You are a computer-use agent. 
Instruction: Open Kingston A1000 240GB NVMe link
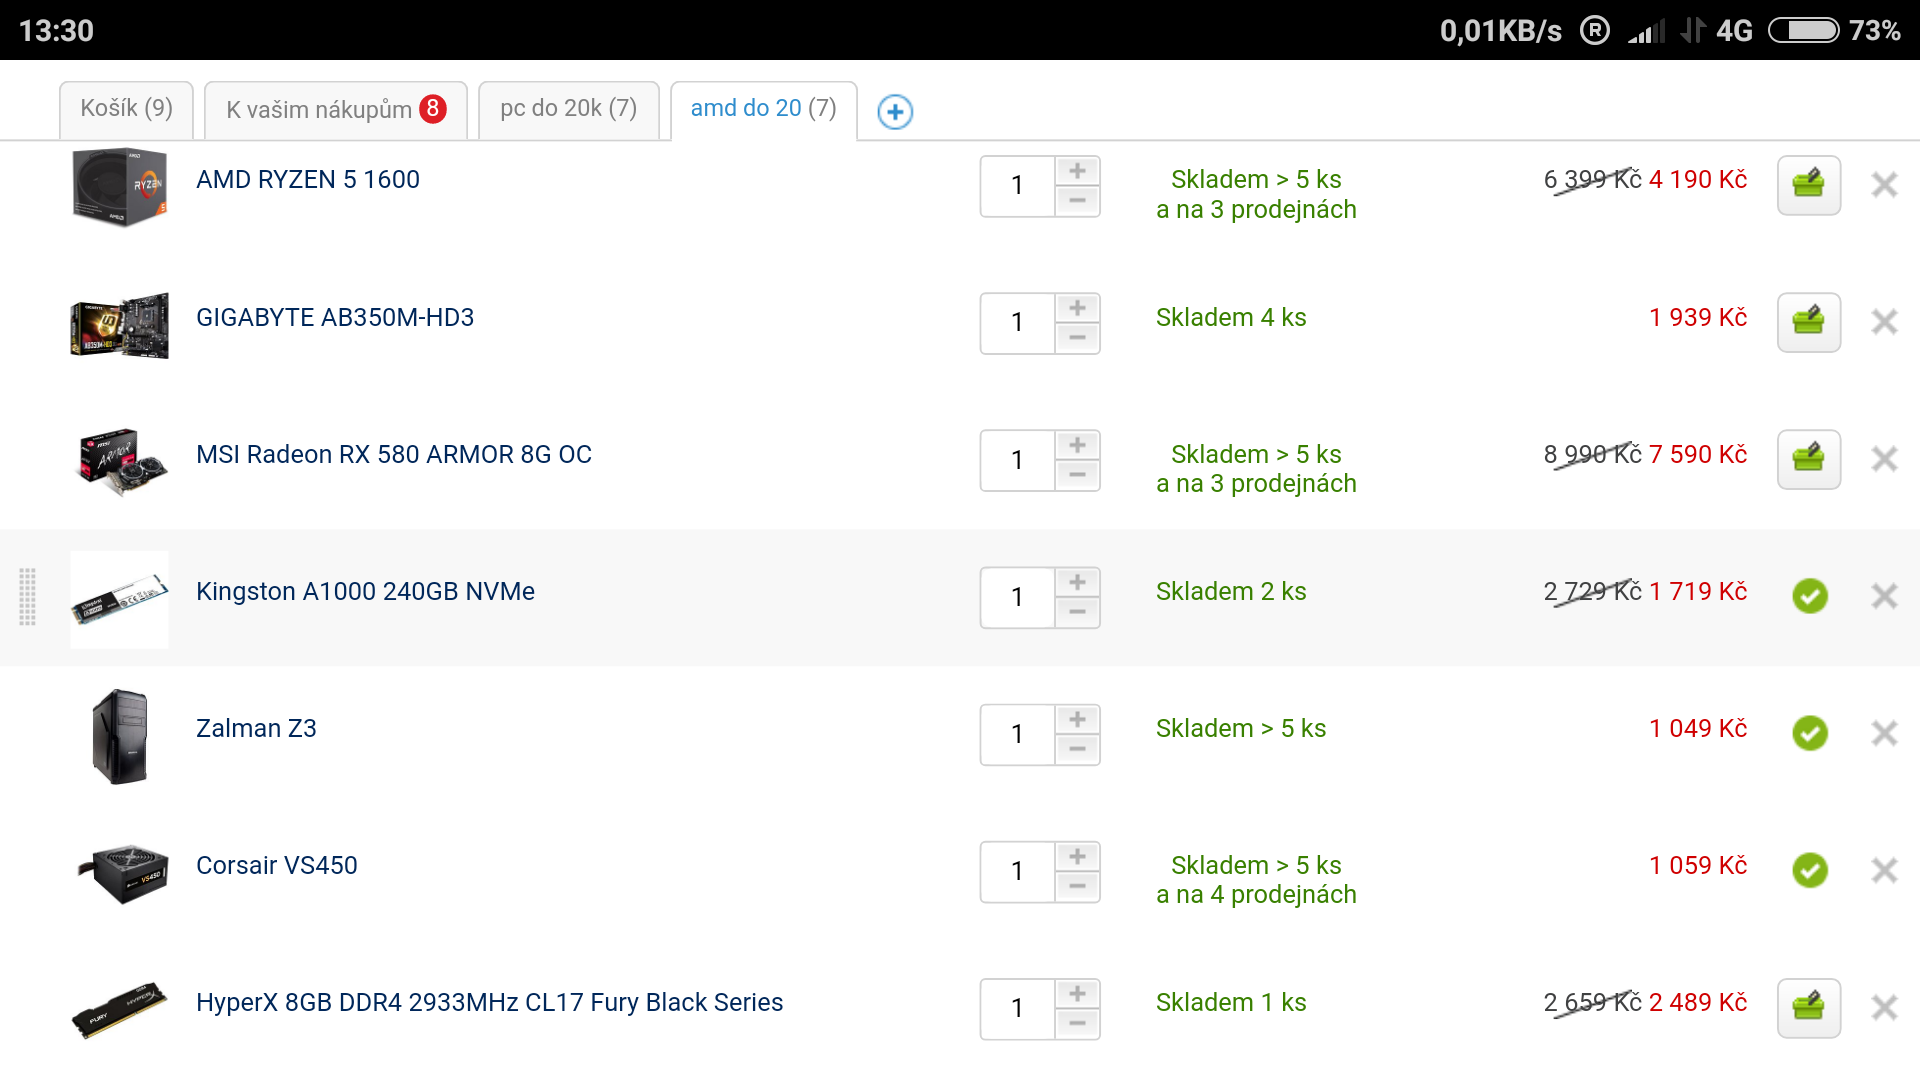point(365,592)
